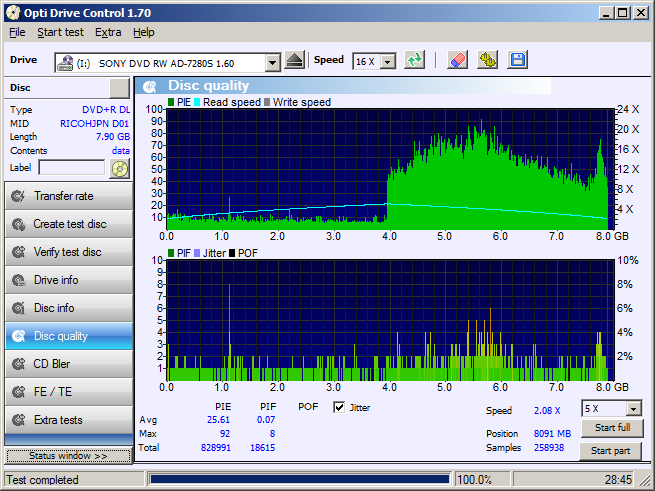Maximize the Opti Drive Control window
655x491 pixels.
622,13
